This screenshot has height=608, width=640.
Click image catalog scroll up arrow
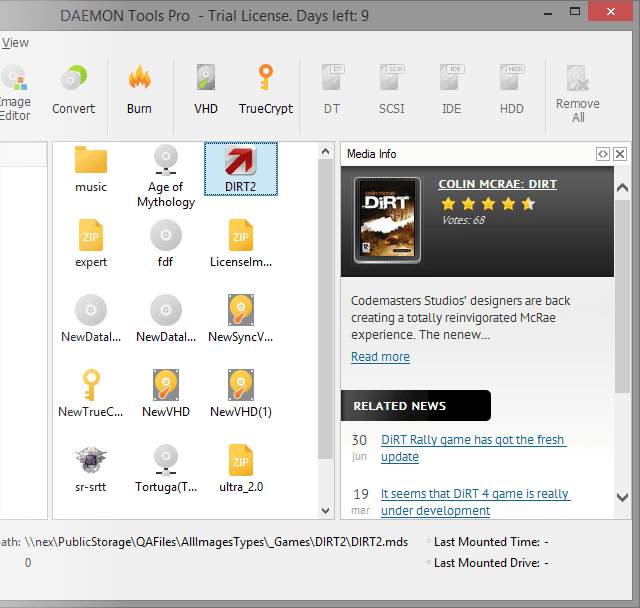(325, 151)
